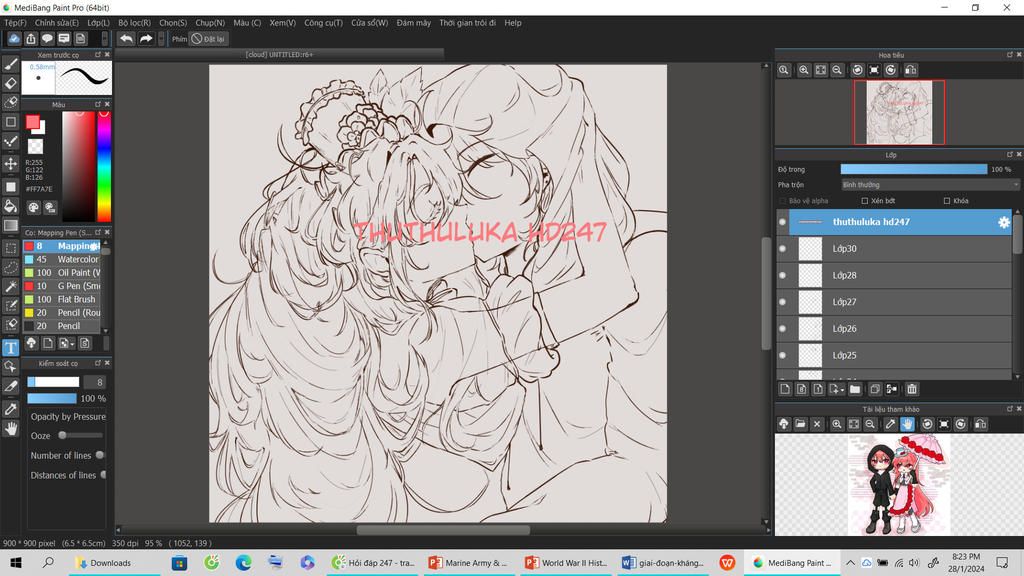The height and width of the screenshot is (576, 1024).
Task: Click the color palette icon in Color panel
Action: (x=33, y=208)
